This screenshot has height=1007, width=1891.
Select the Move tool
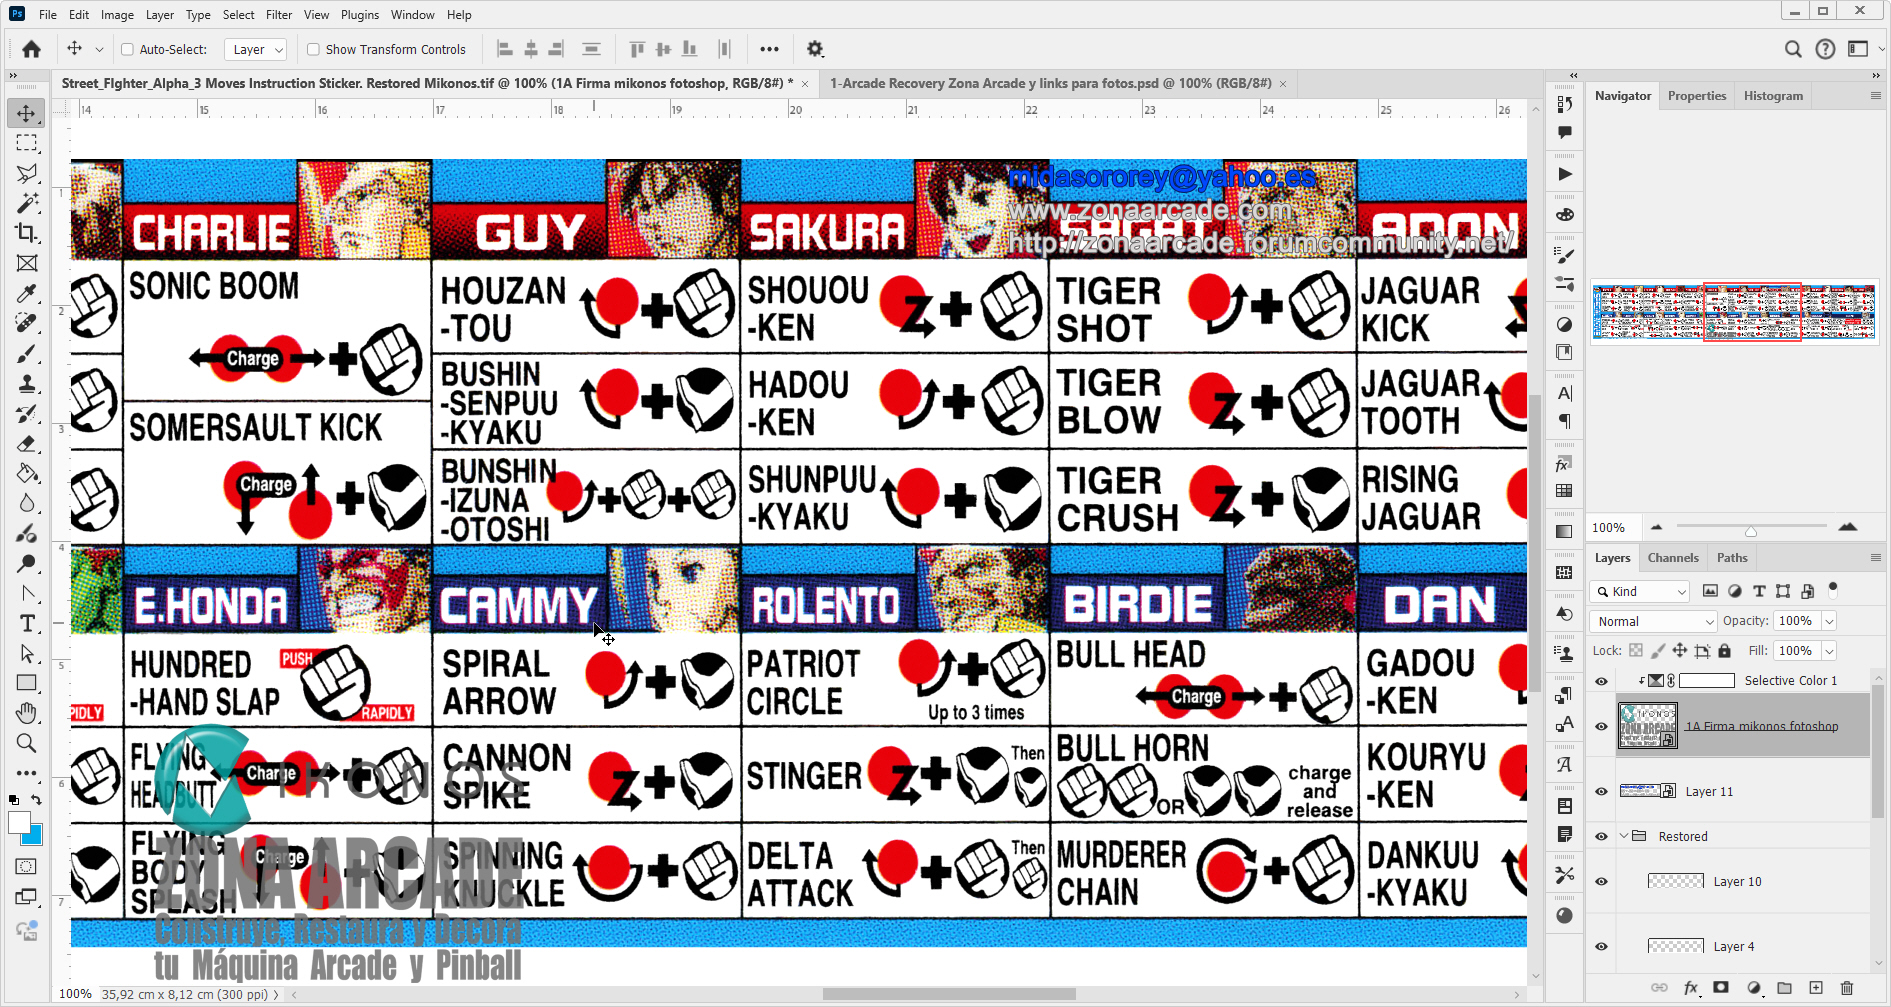[27, 113]
